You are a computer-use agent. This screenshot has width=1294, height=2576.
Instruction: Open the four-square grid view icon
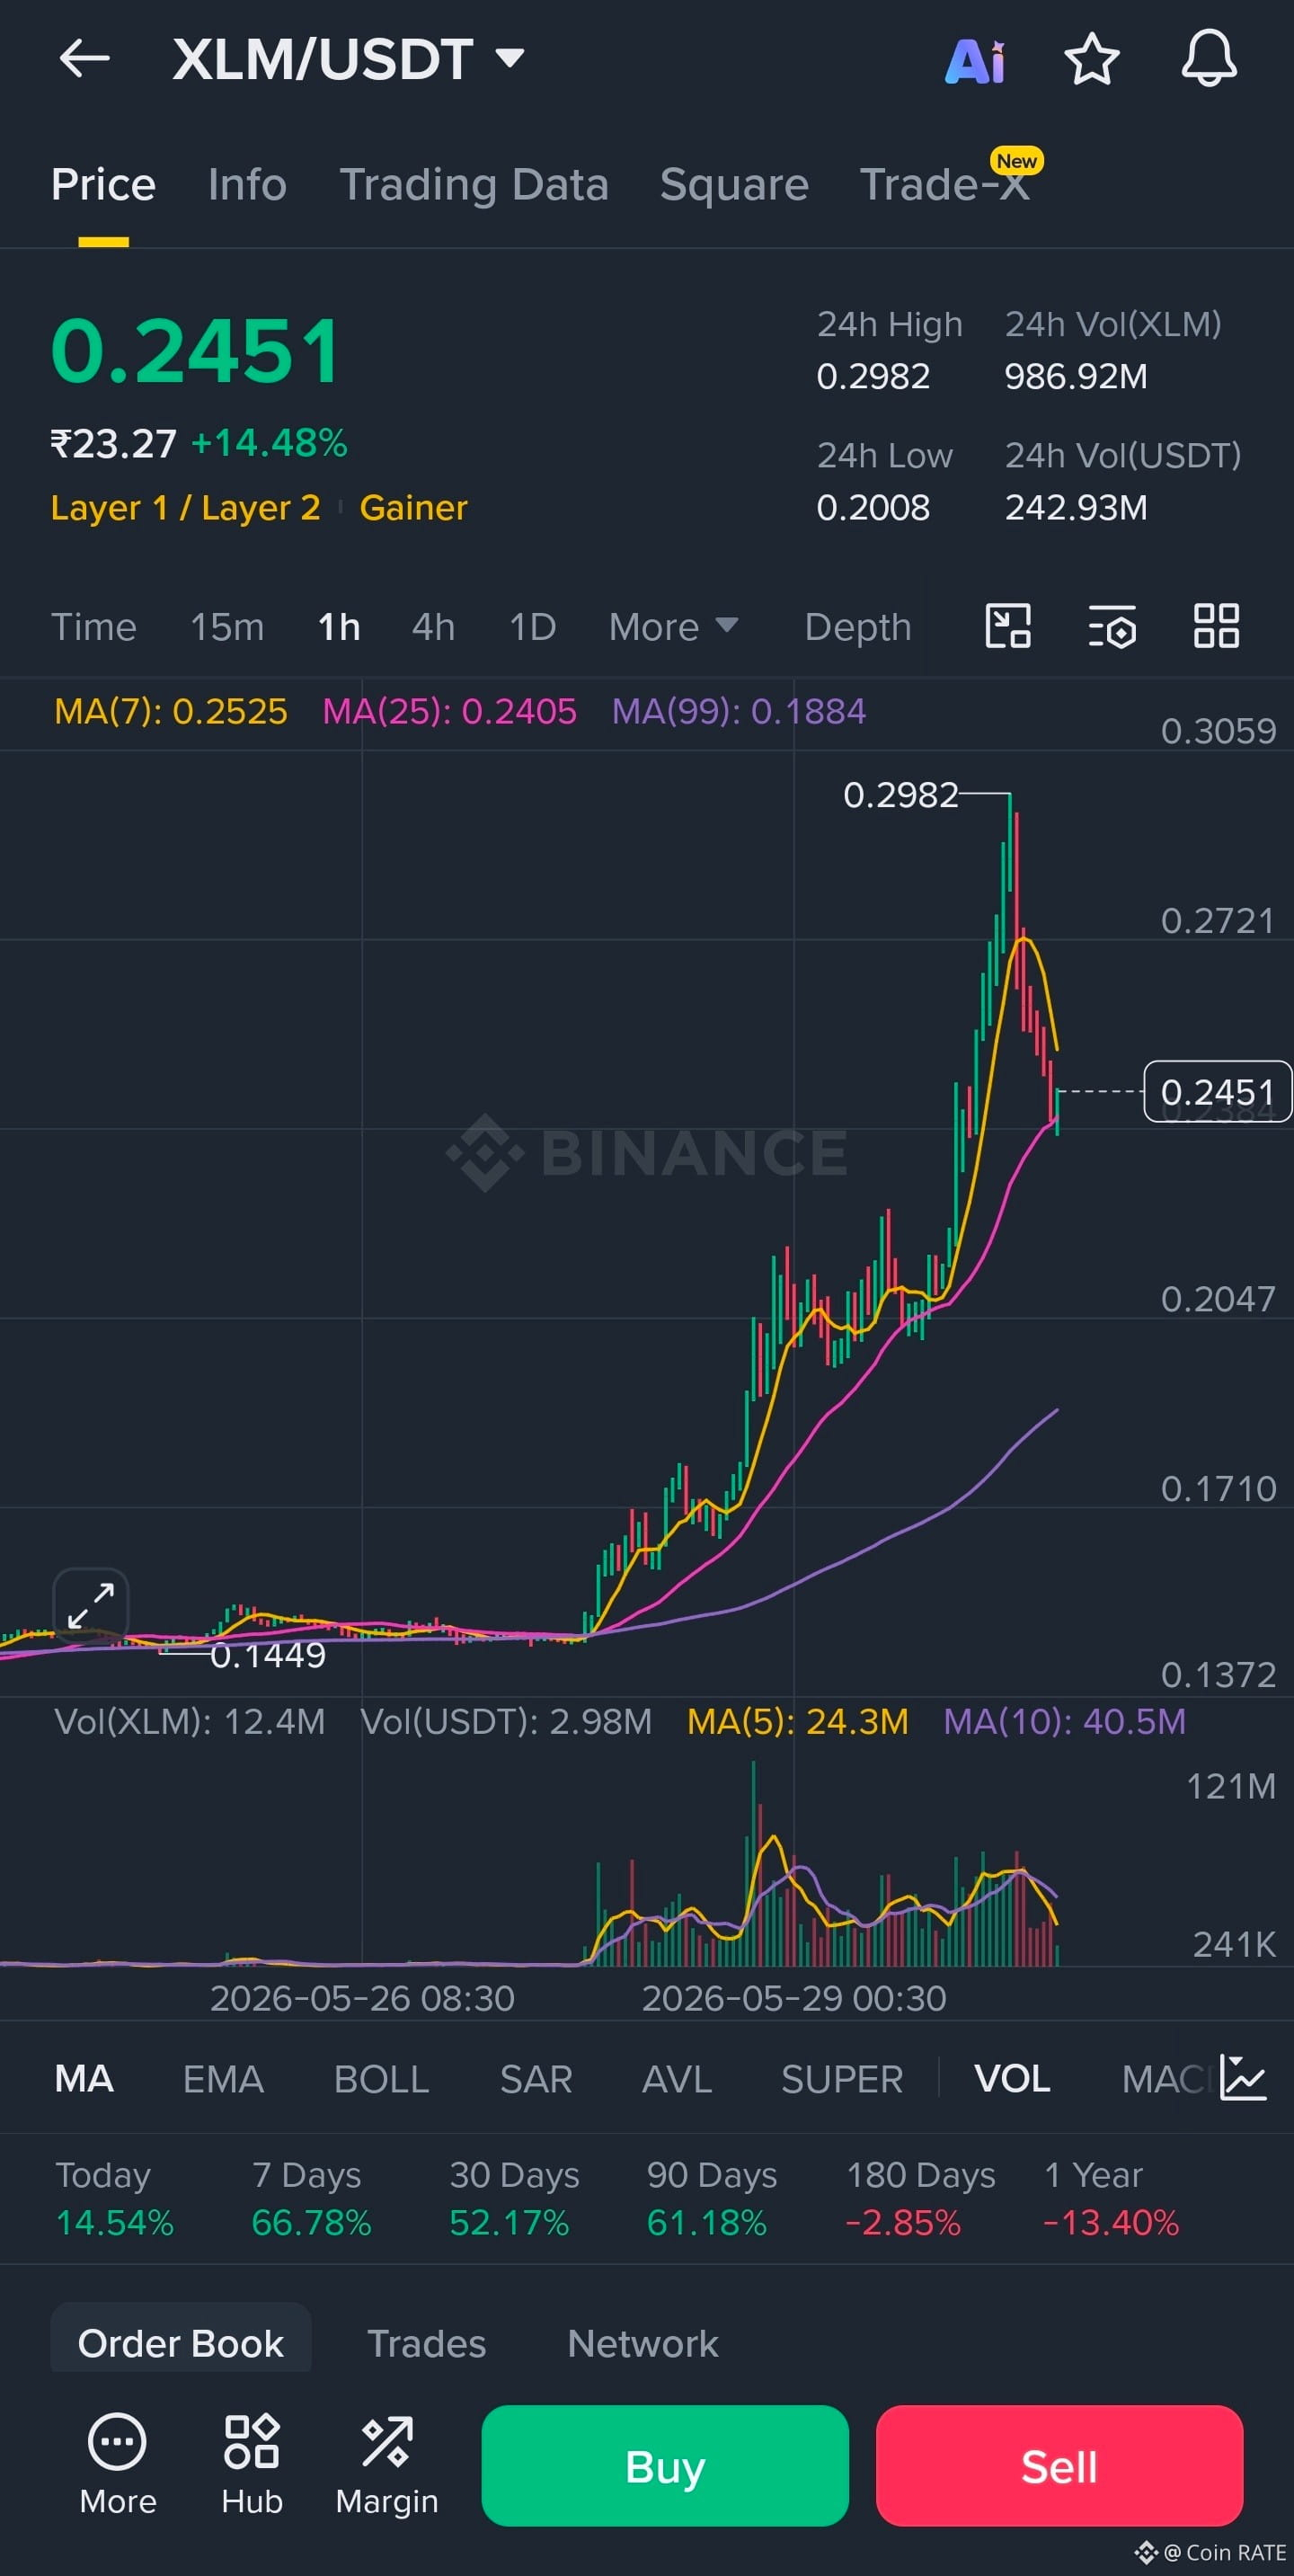pyautogui.click(x=1216, y=627)
